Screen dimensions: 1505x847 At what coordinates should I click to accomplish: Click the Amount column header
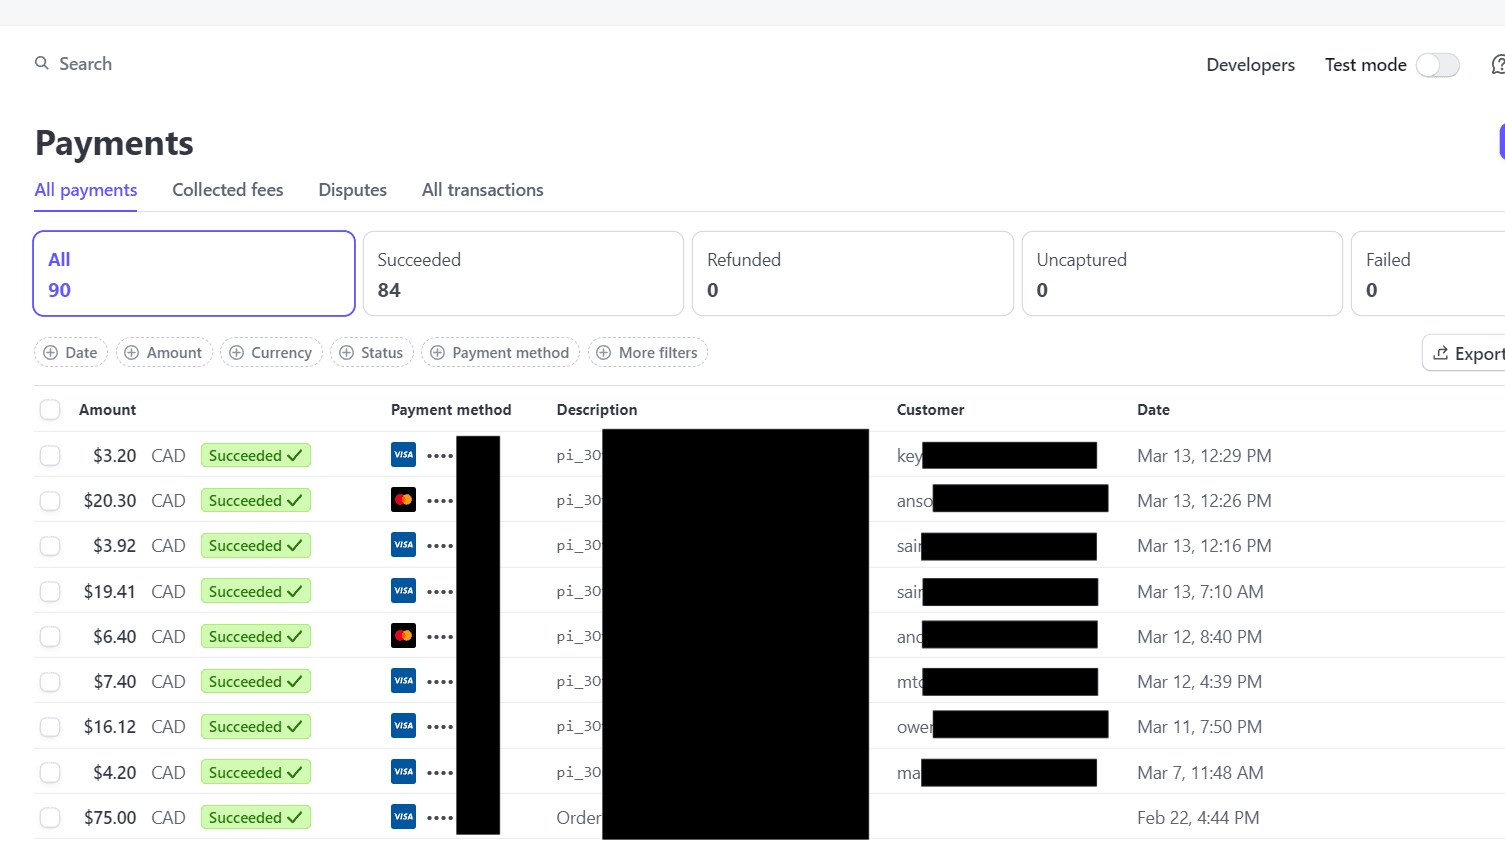[107, 410]
